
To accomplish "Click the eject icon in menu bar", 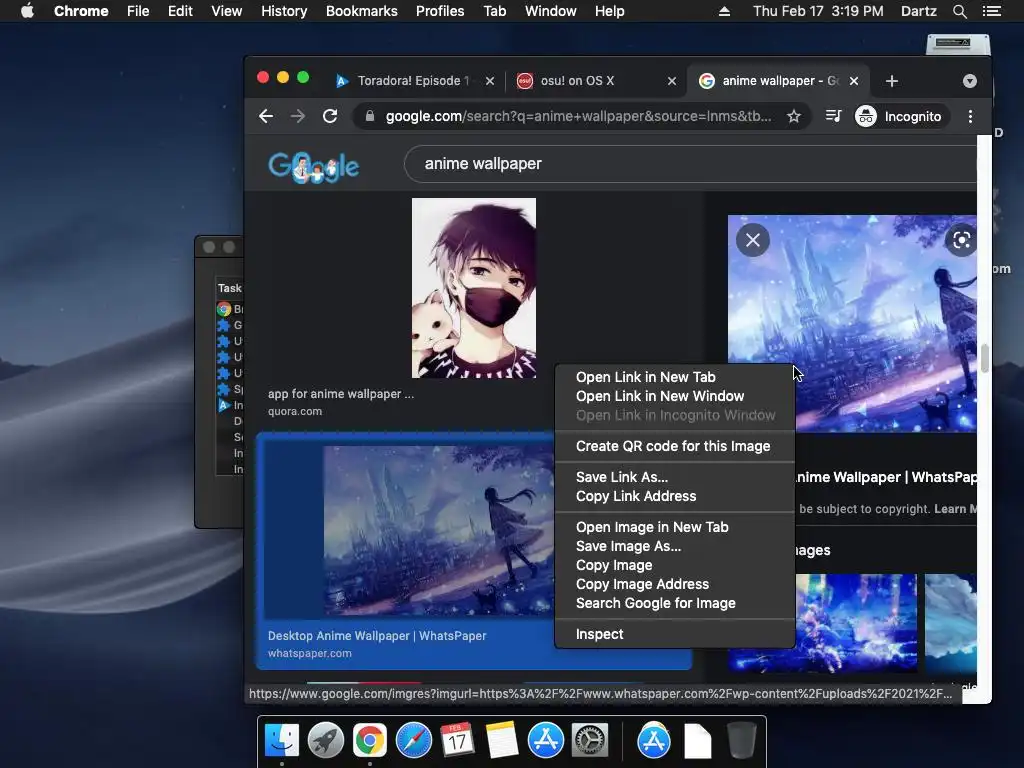I will 724,11.
